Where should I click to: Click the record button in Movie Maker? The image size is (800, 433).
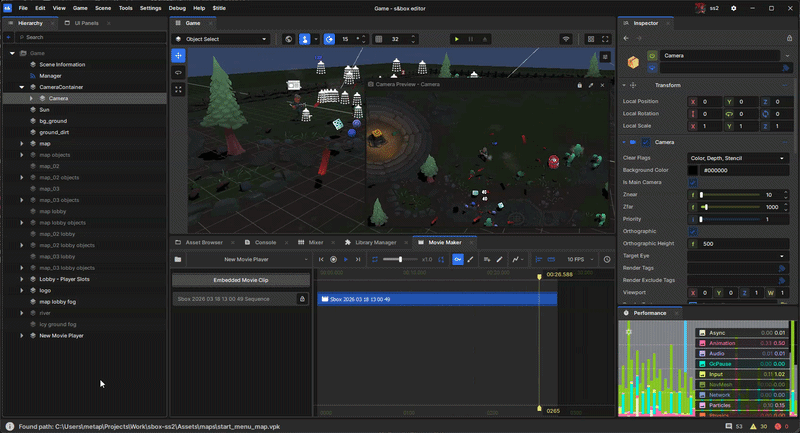coord(333,259)
